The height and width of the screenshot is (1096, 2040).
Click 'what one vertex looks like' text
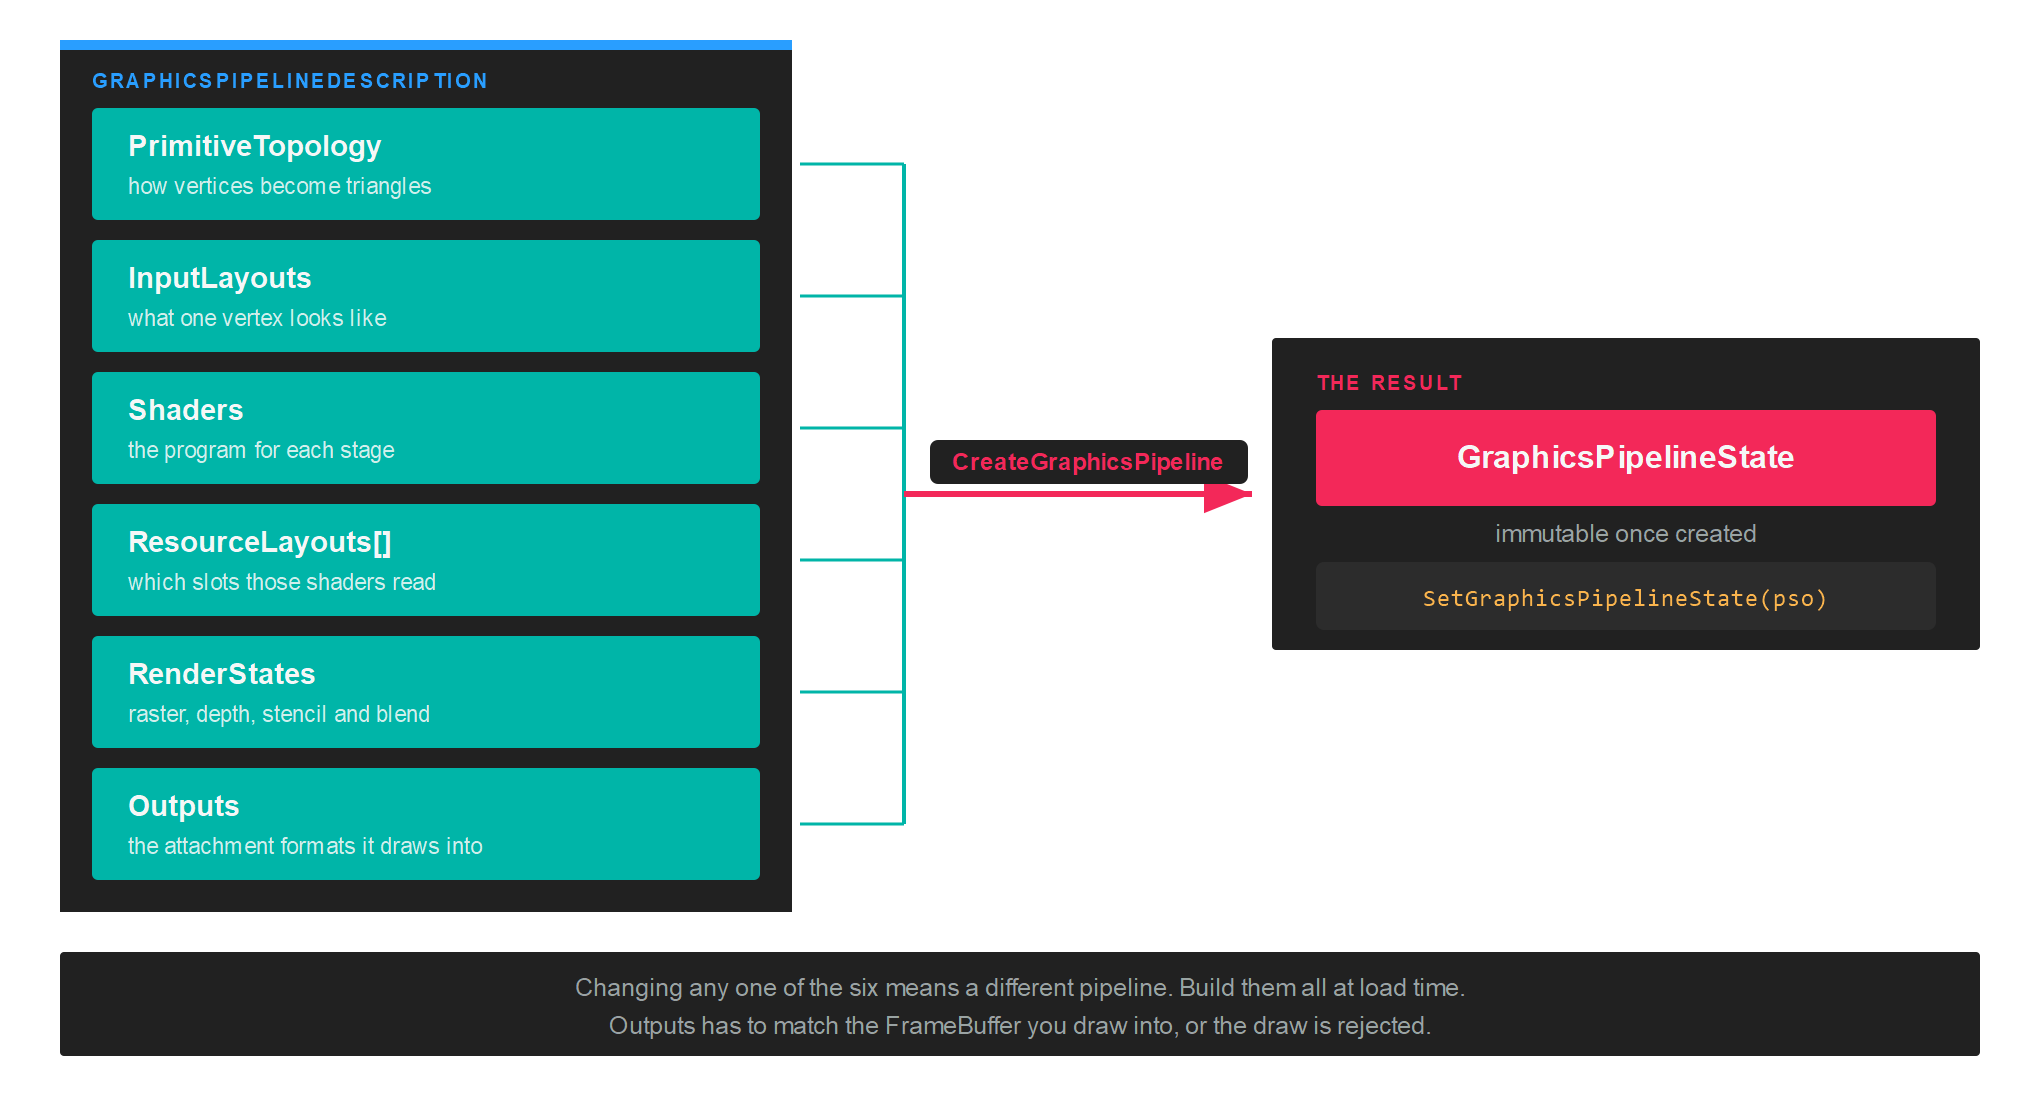(257, 318)
